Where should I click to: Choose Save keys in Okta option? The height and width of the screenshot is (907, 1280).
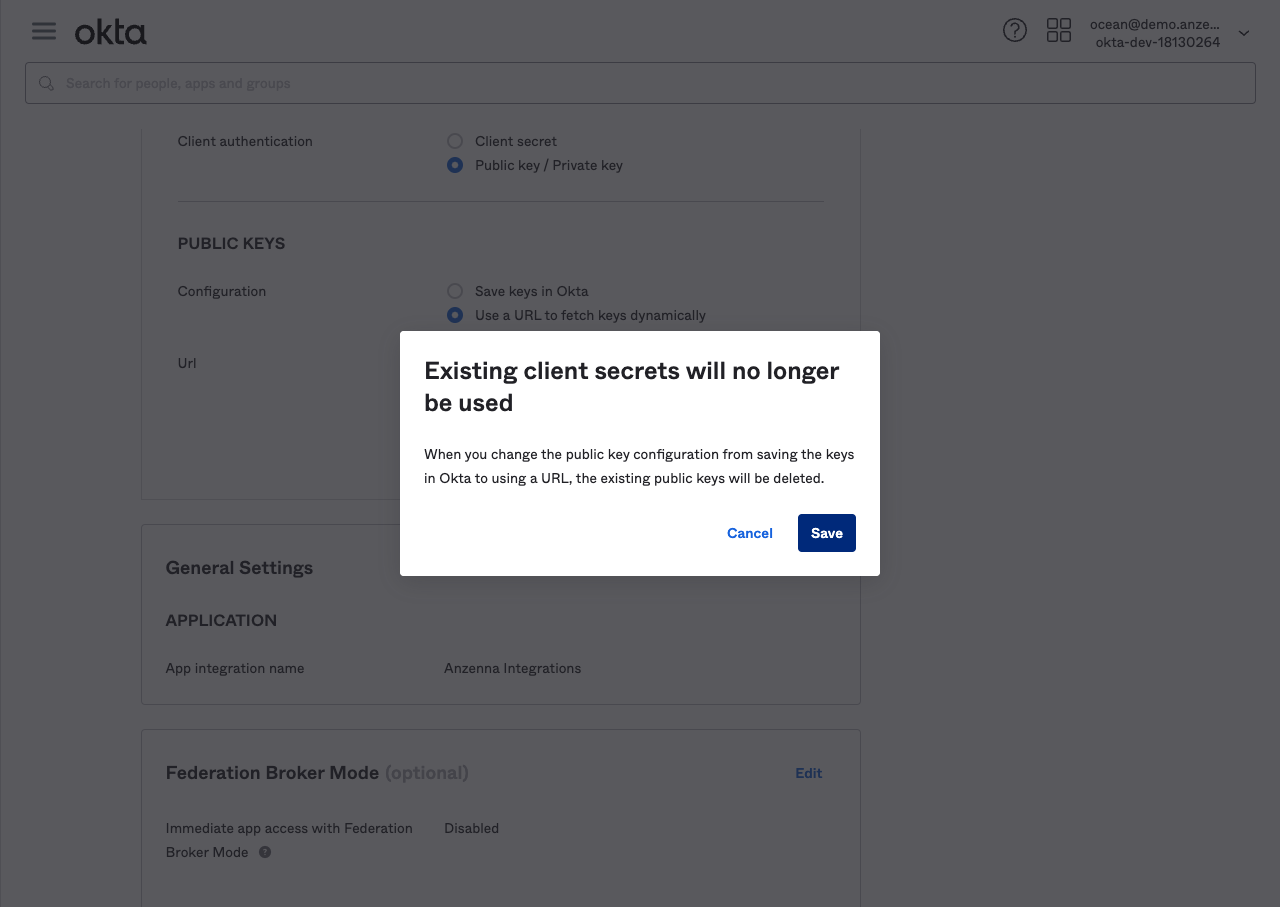point(455,291)
